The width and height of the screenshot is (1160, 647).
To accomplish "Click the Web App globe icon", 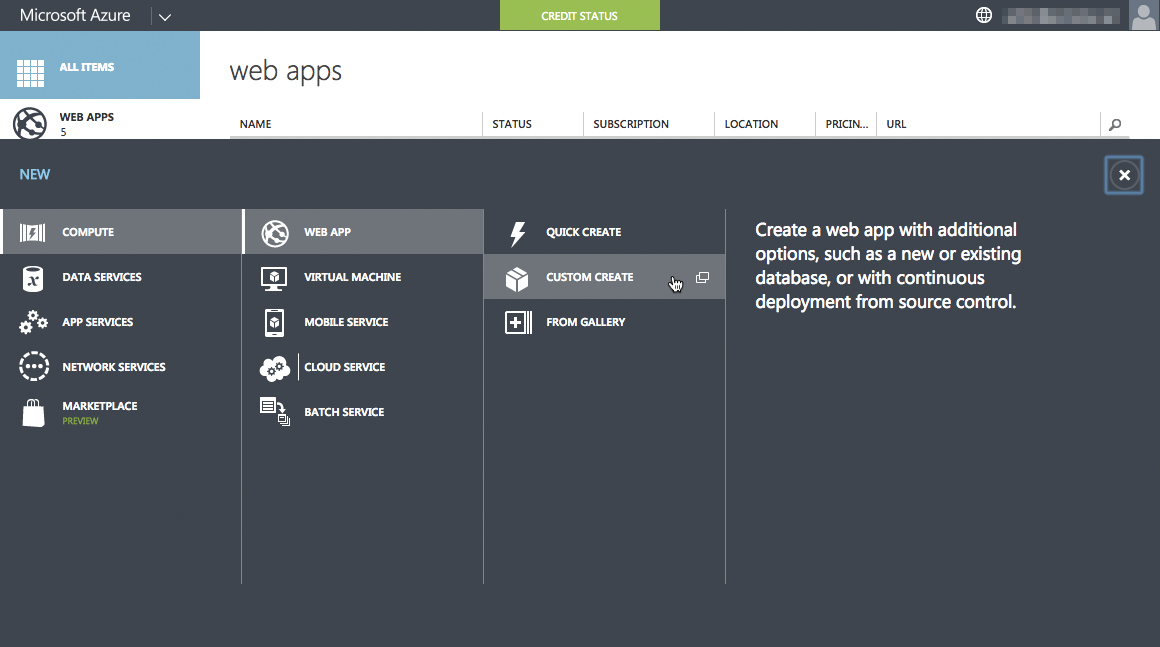I will (x=274, y=233).
